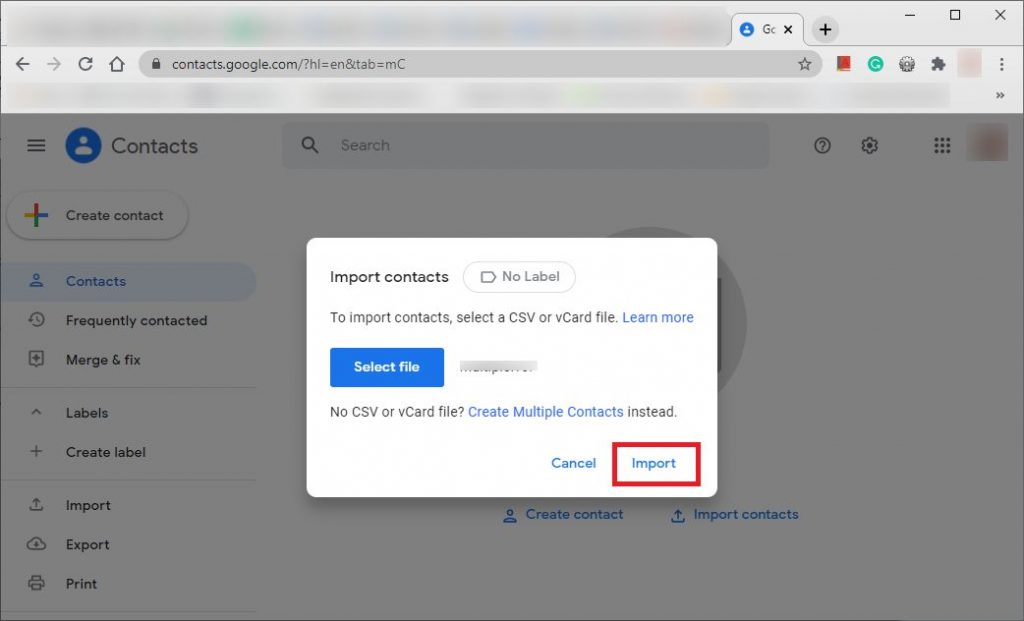The width and height of the screenshot is (1024, 621).
Task: Open the Learn more link
Action: coord(657,317)
